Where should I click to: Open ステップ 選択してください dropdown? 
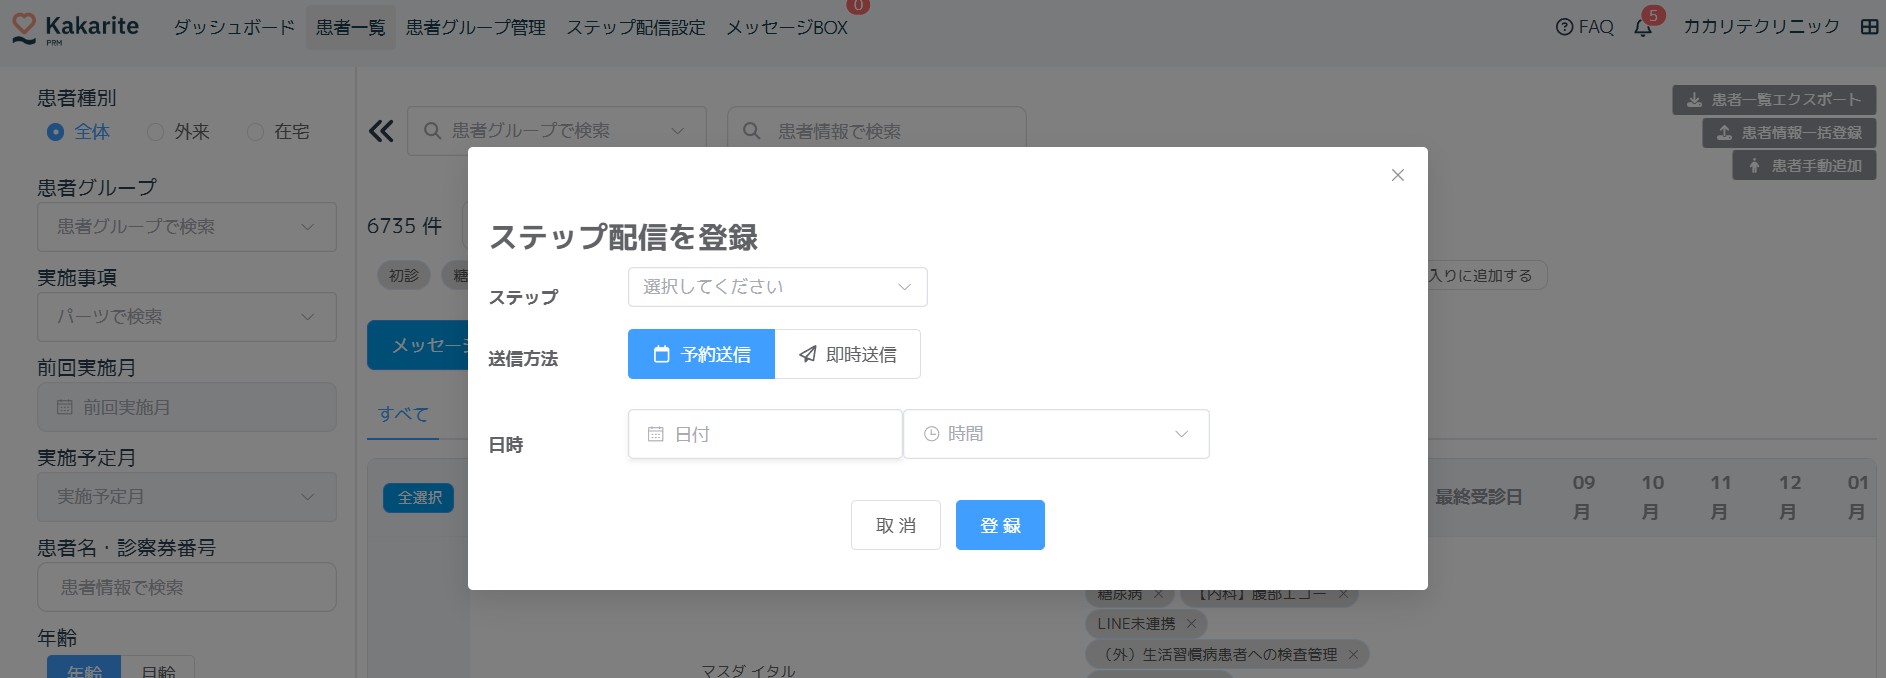click(x=778, y=287)
